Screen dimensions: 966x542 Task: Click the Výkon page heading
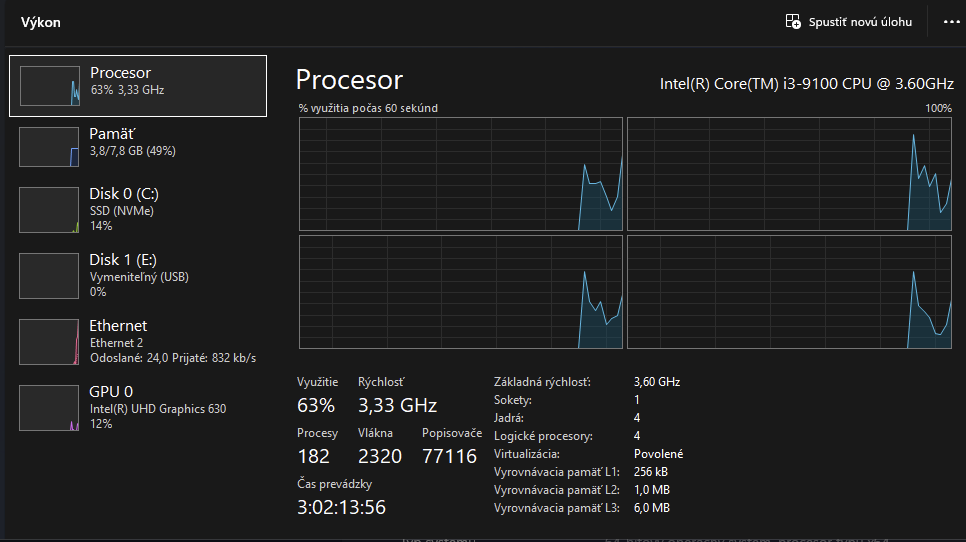[x=41, y=22]
